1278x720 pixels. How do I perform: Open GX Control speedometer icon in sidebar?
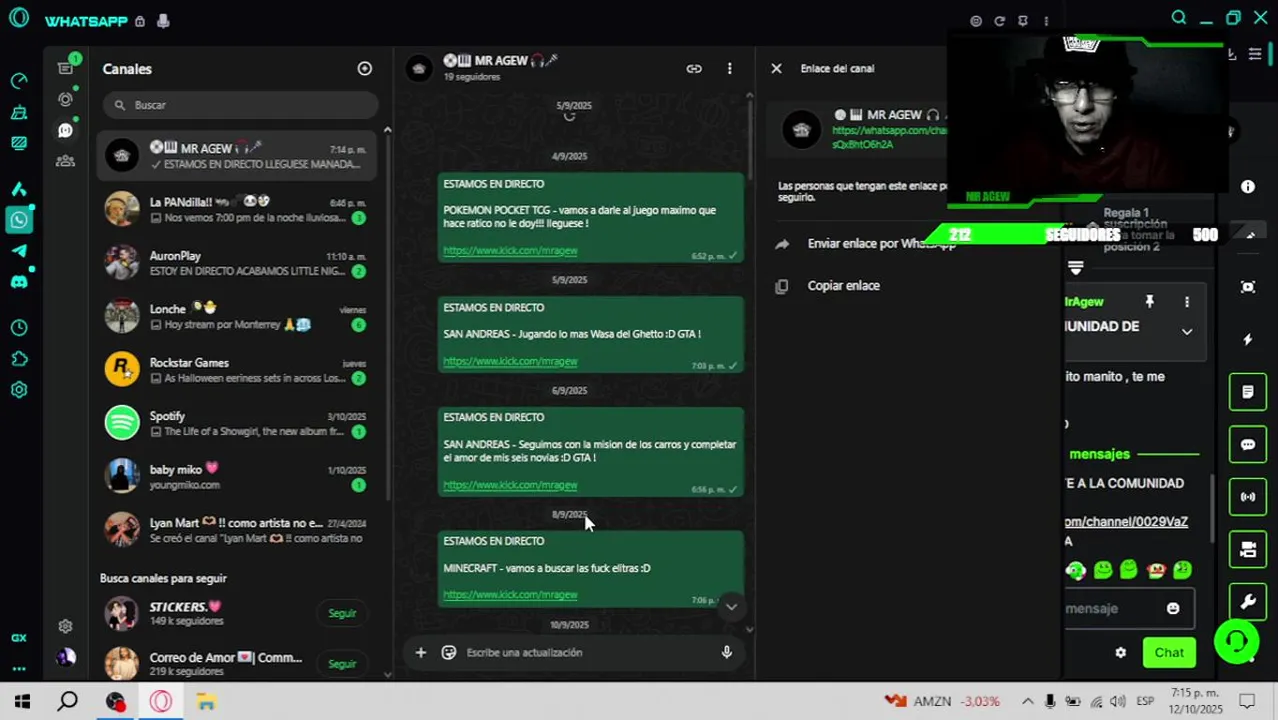tap(19, 81)
